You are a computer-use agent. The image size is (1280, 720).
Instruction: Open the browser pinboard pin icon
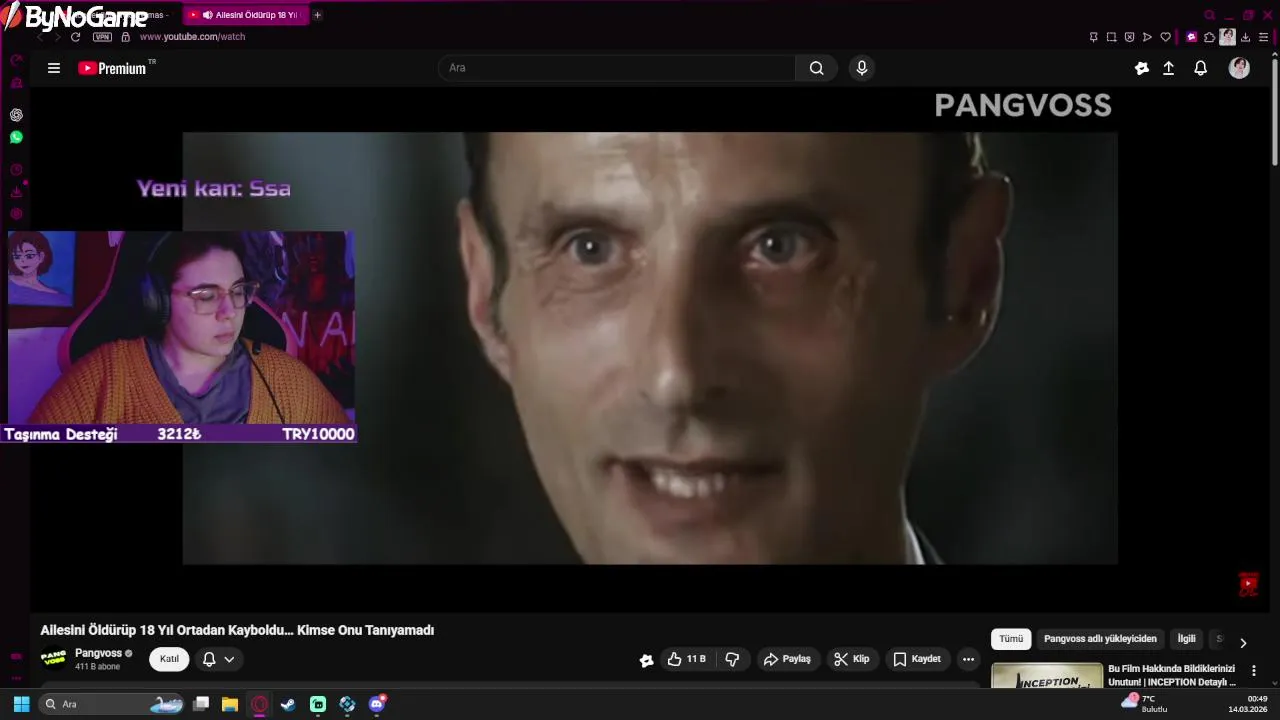pyautogui.click(x=1093, y=37)
